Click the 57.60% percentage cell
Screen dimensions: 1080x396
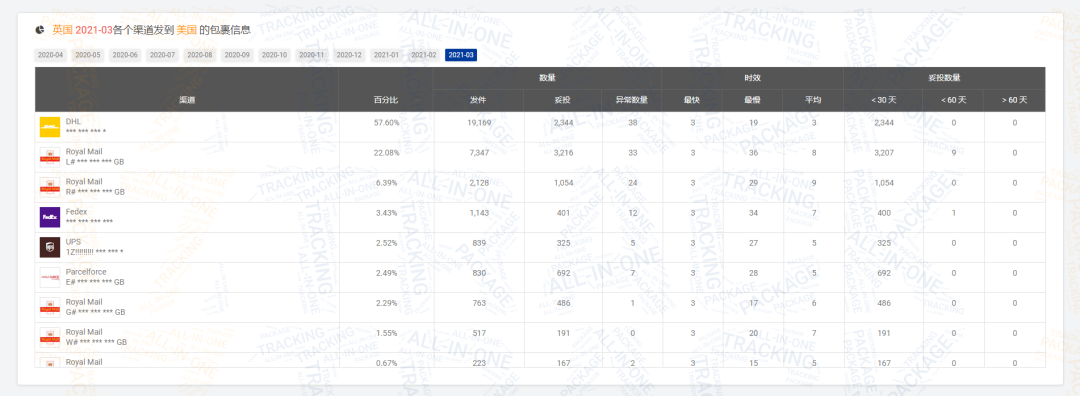pyautogui.click(x=386, y=123)
